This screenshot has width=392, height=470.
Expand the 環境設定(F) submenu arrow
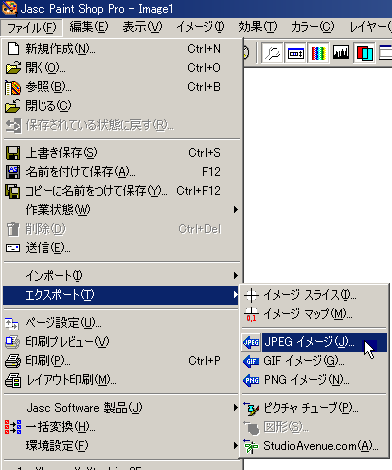click(236, 446)
